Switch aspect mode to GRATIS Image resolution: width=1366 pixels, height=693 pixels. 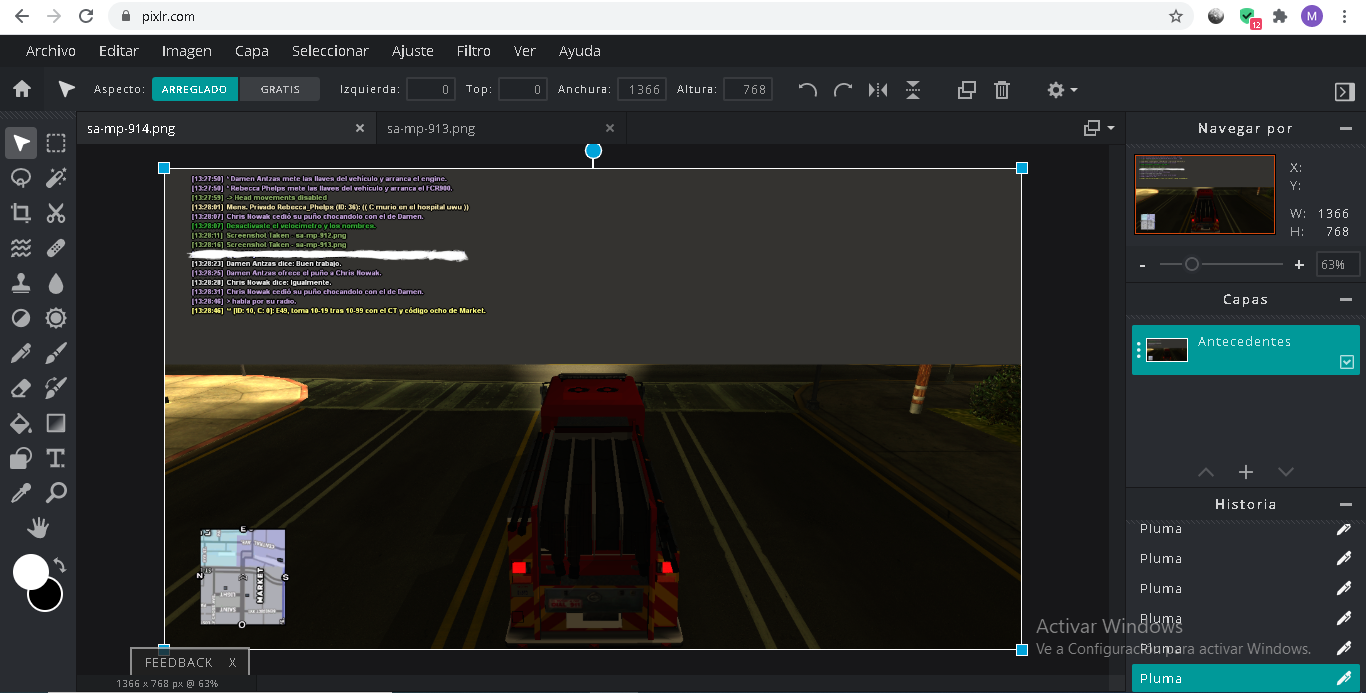click(x=280, y=89)
